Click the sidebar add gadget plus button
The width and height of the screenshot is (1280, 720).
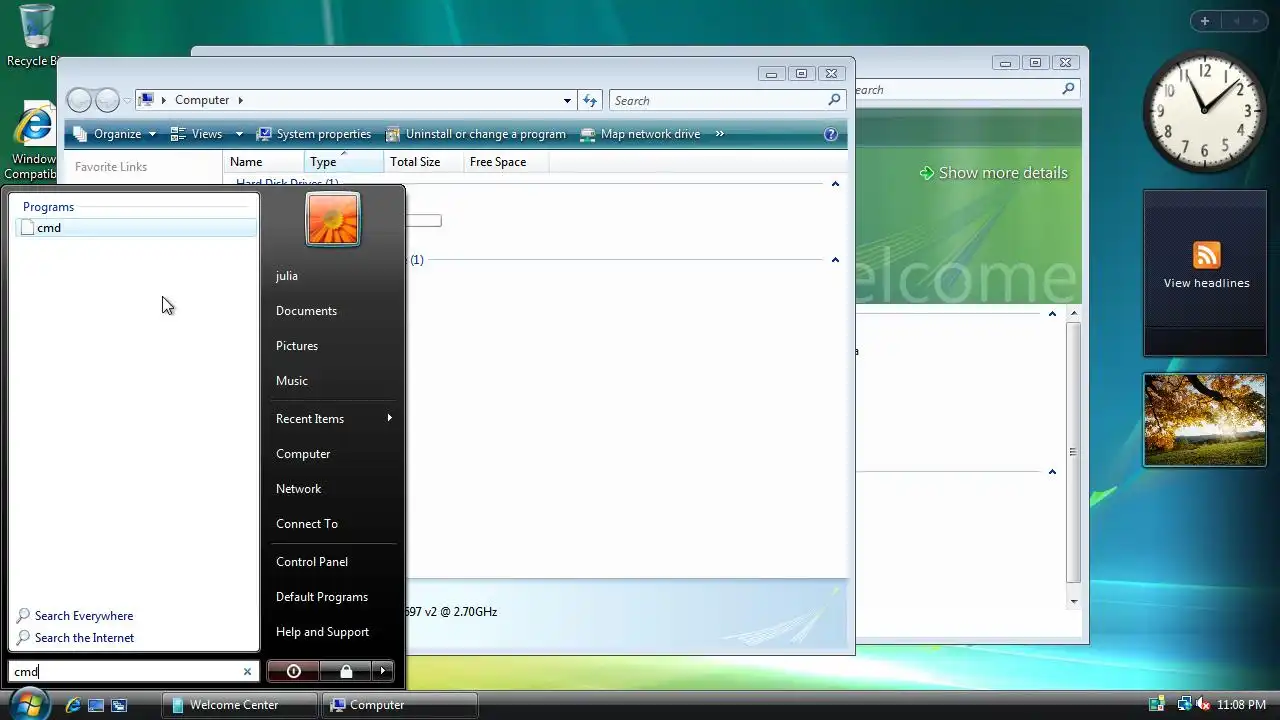click(x=1205, y=21)
